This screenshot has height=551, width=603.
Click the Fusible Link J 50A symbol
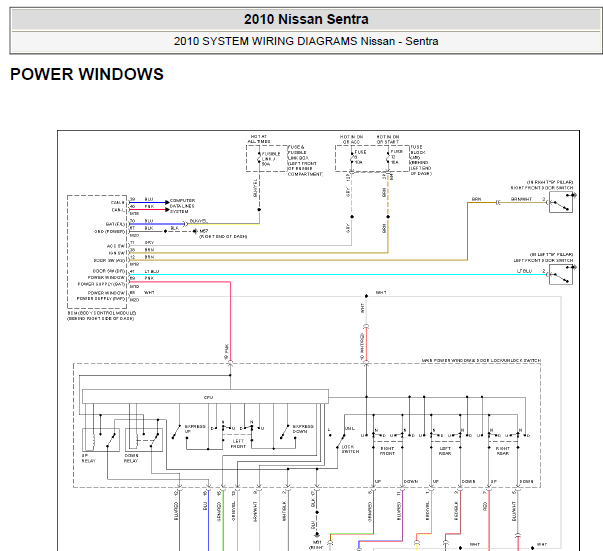point(259,158)
